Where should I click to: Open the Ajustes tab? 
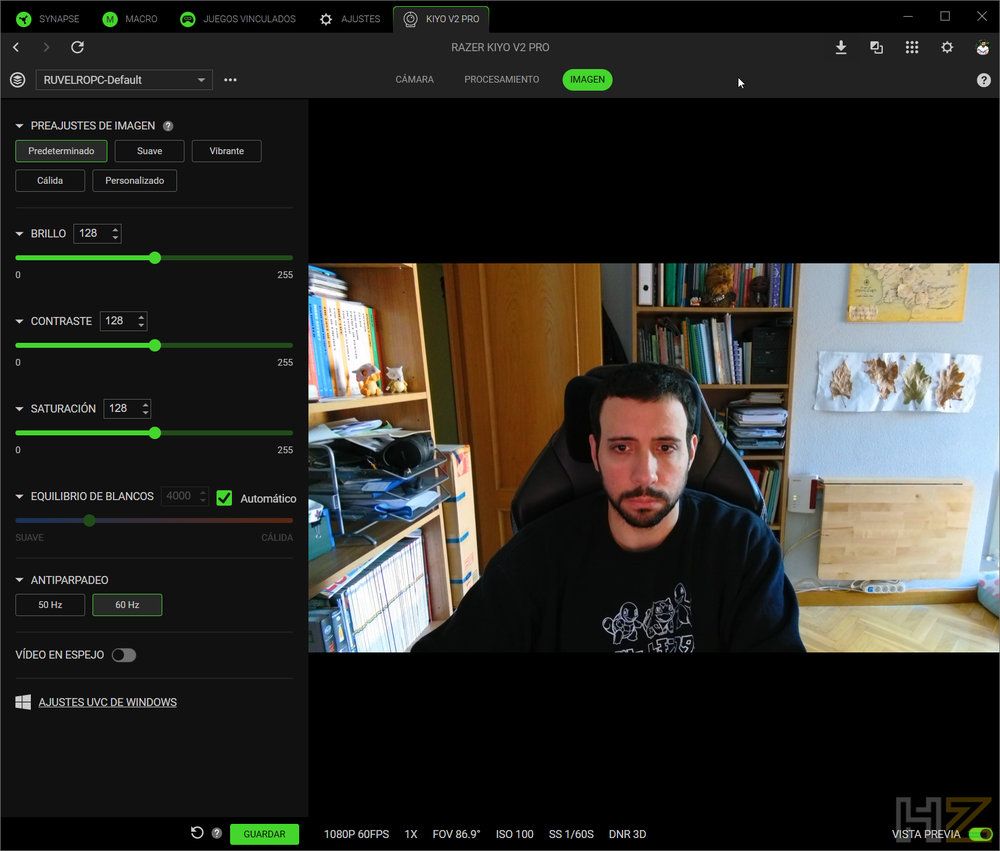pyautogui.click(x=349, y=19)
